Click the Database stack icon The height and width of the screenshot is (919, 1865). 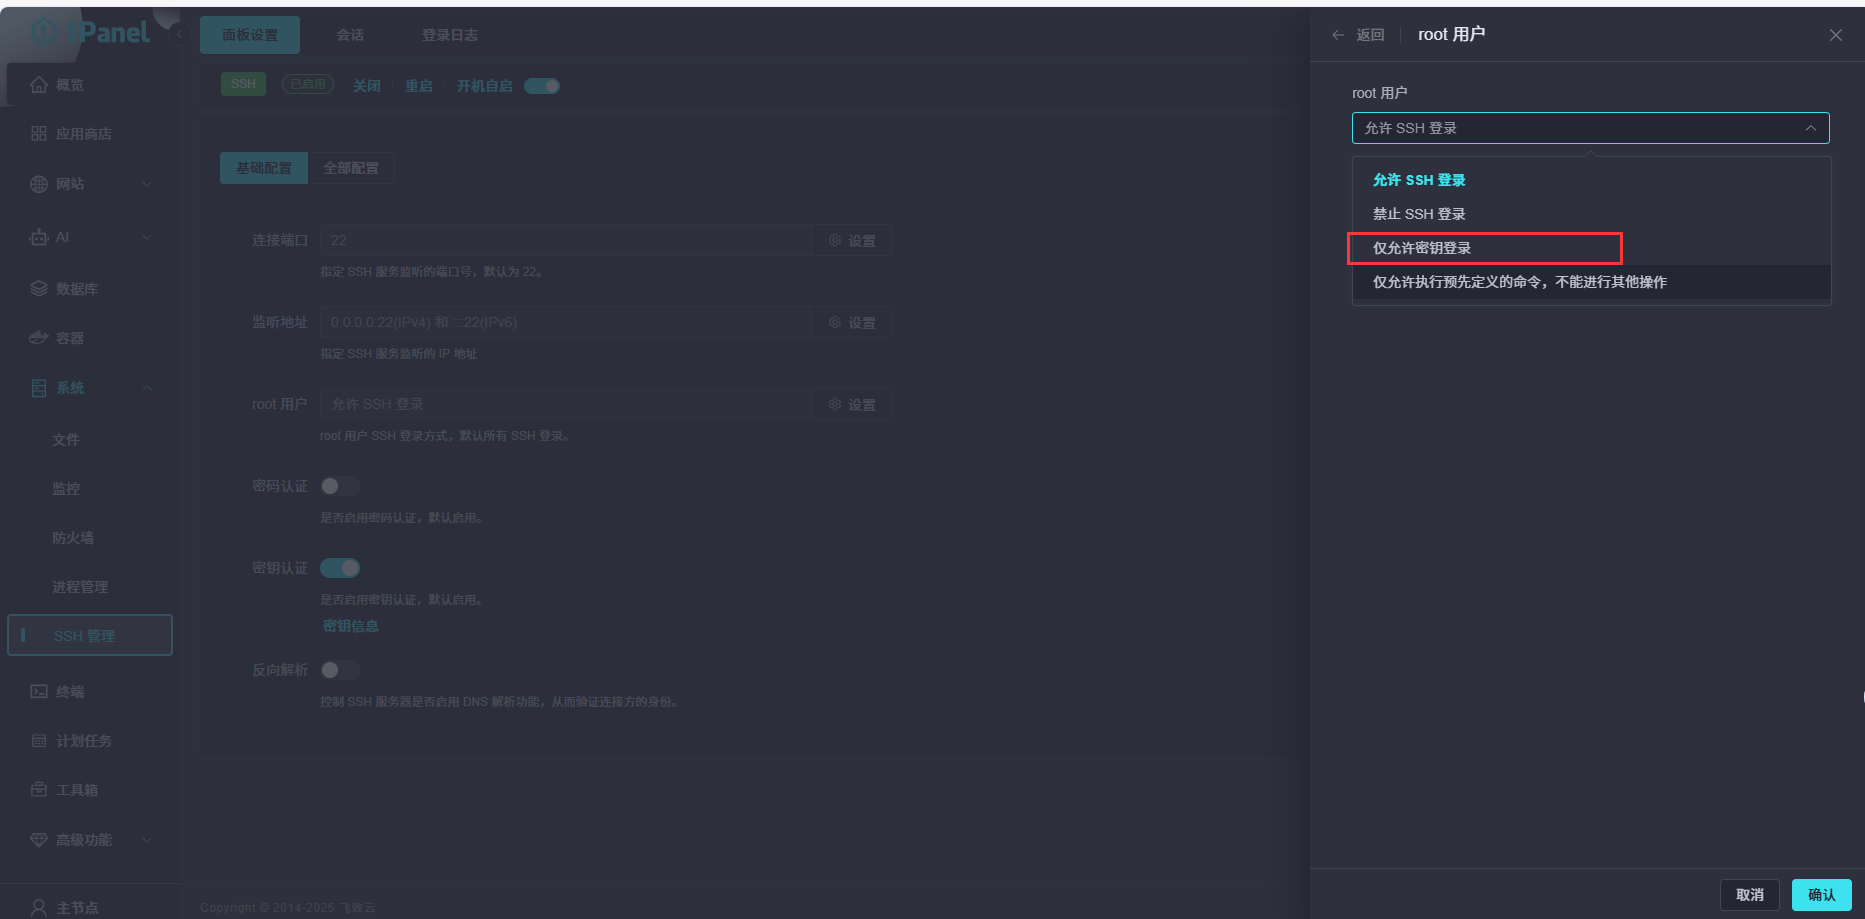tap(39, 289)
